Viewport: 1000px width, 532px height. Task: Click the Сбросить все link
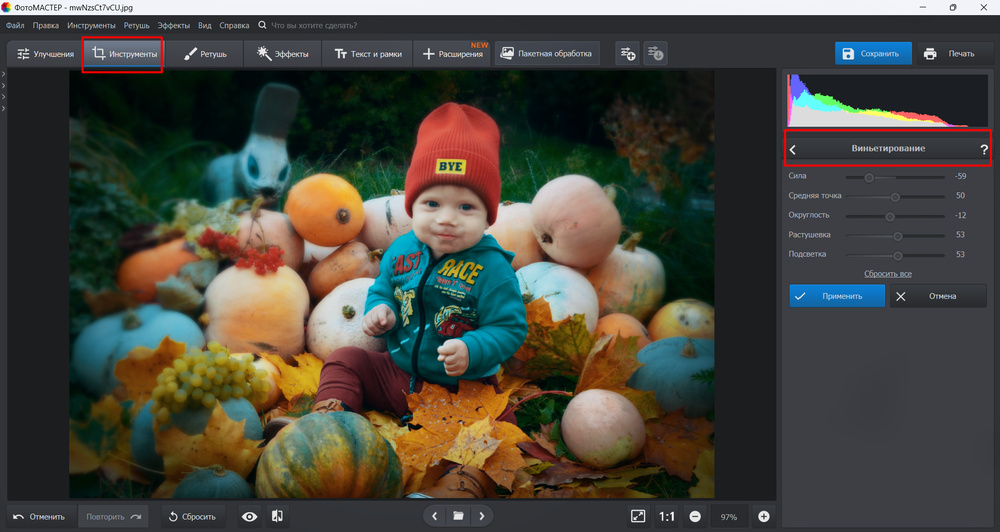[887, 273]
